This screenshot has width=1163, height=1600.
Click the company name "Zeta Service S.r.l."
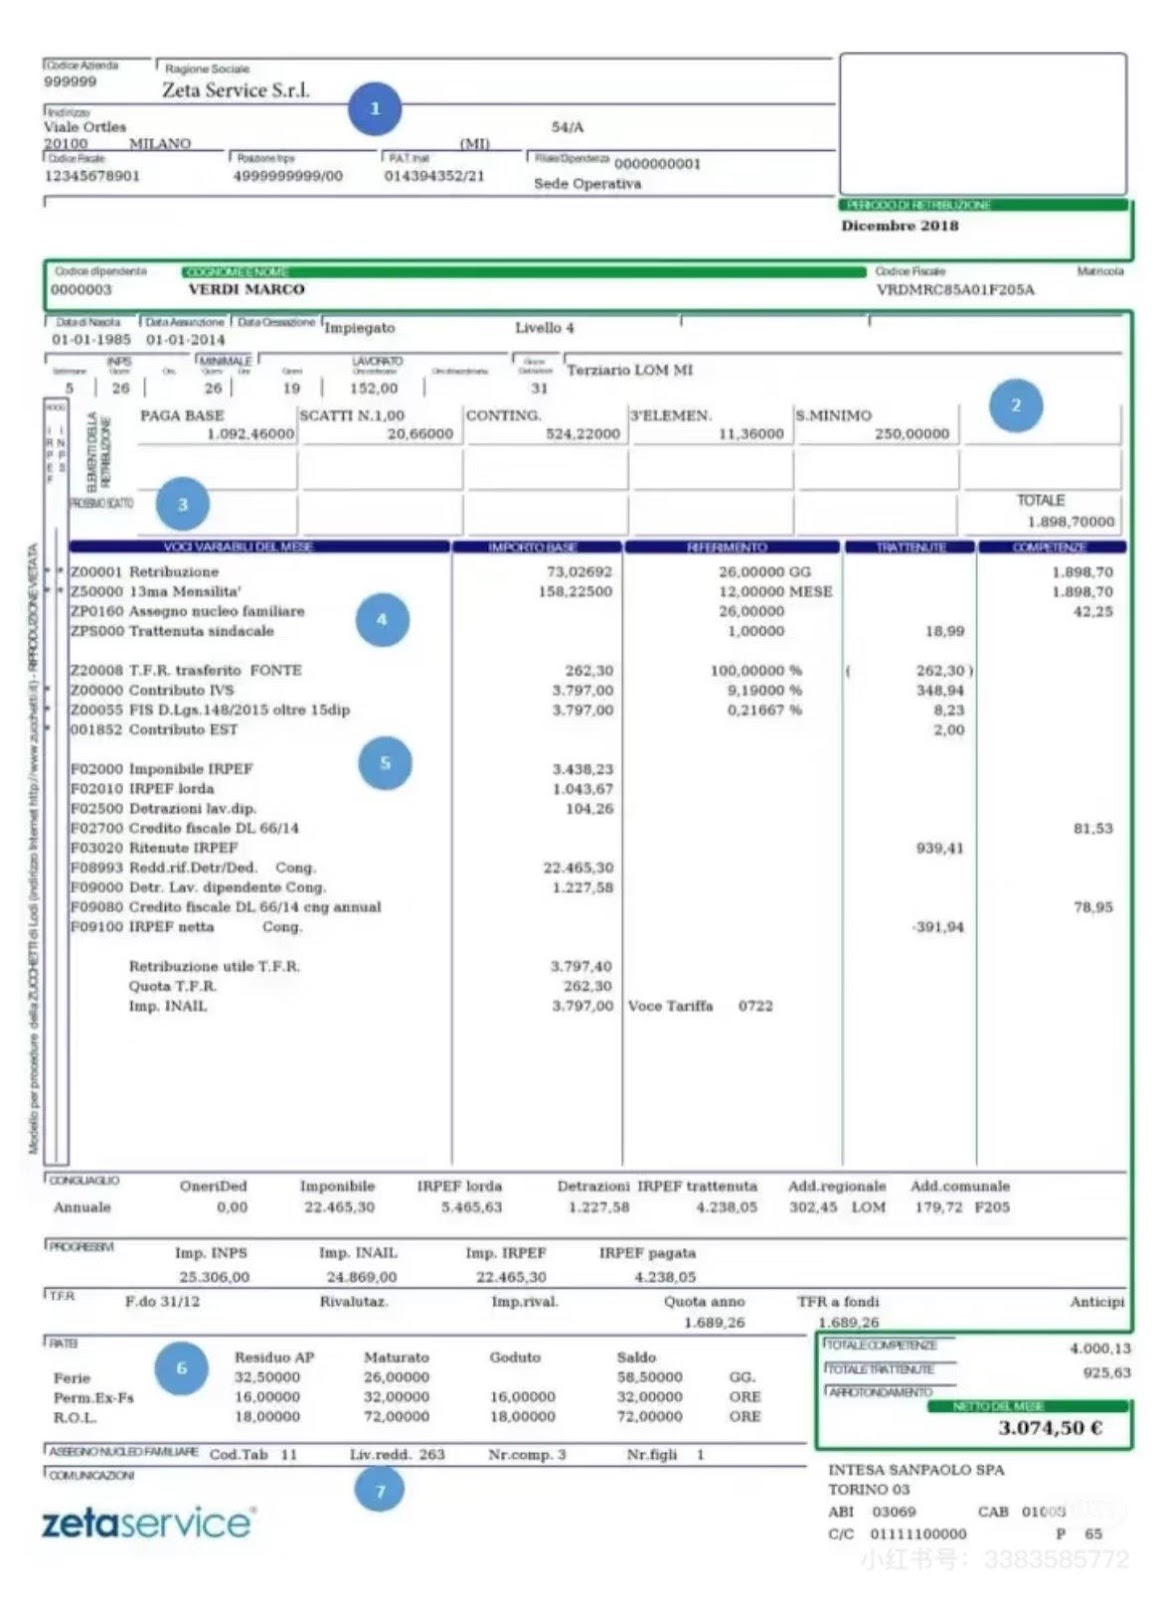(236, 90)
